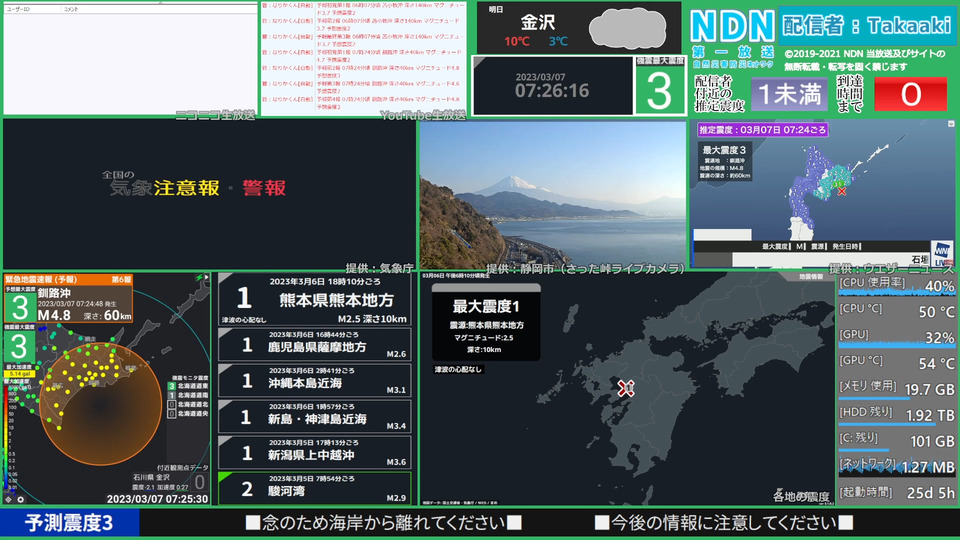Click the 津波の心配なし label on the Kyushu map
This screenshot has height=540, width=960.
(458, 369)
